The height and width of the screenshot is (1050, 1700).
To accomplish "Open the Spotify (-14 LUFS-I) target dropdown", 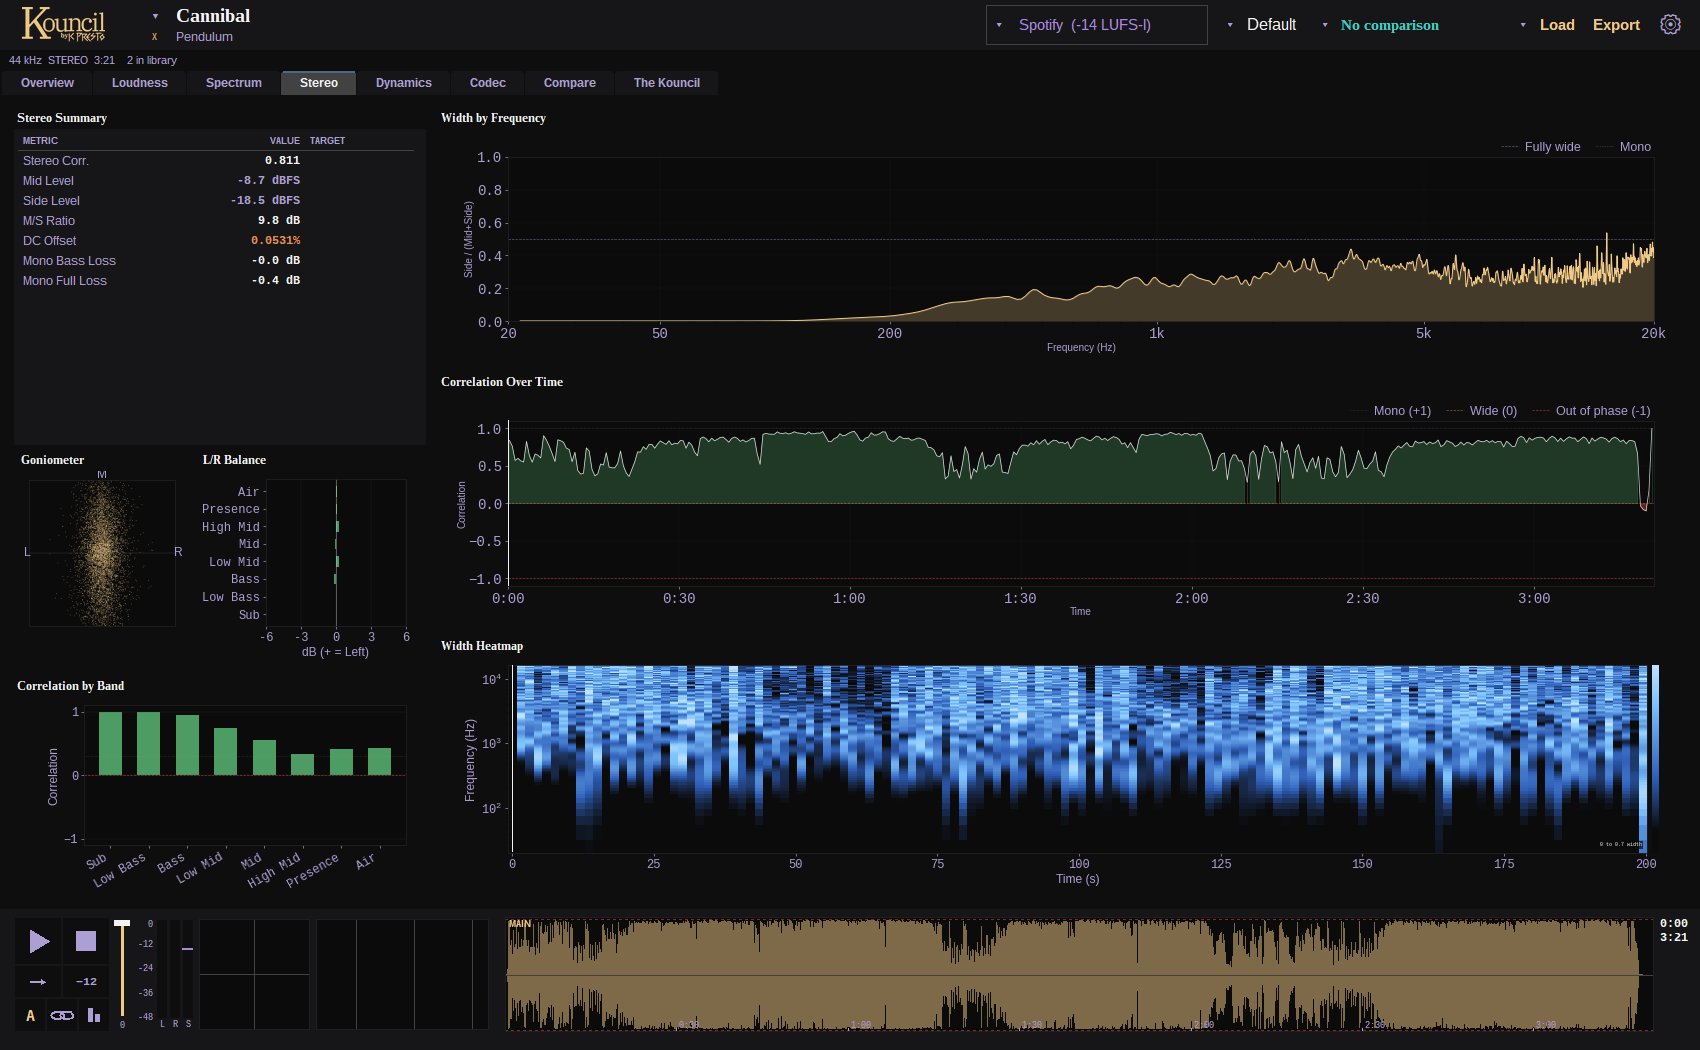I will (x=1096, y=25).
